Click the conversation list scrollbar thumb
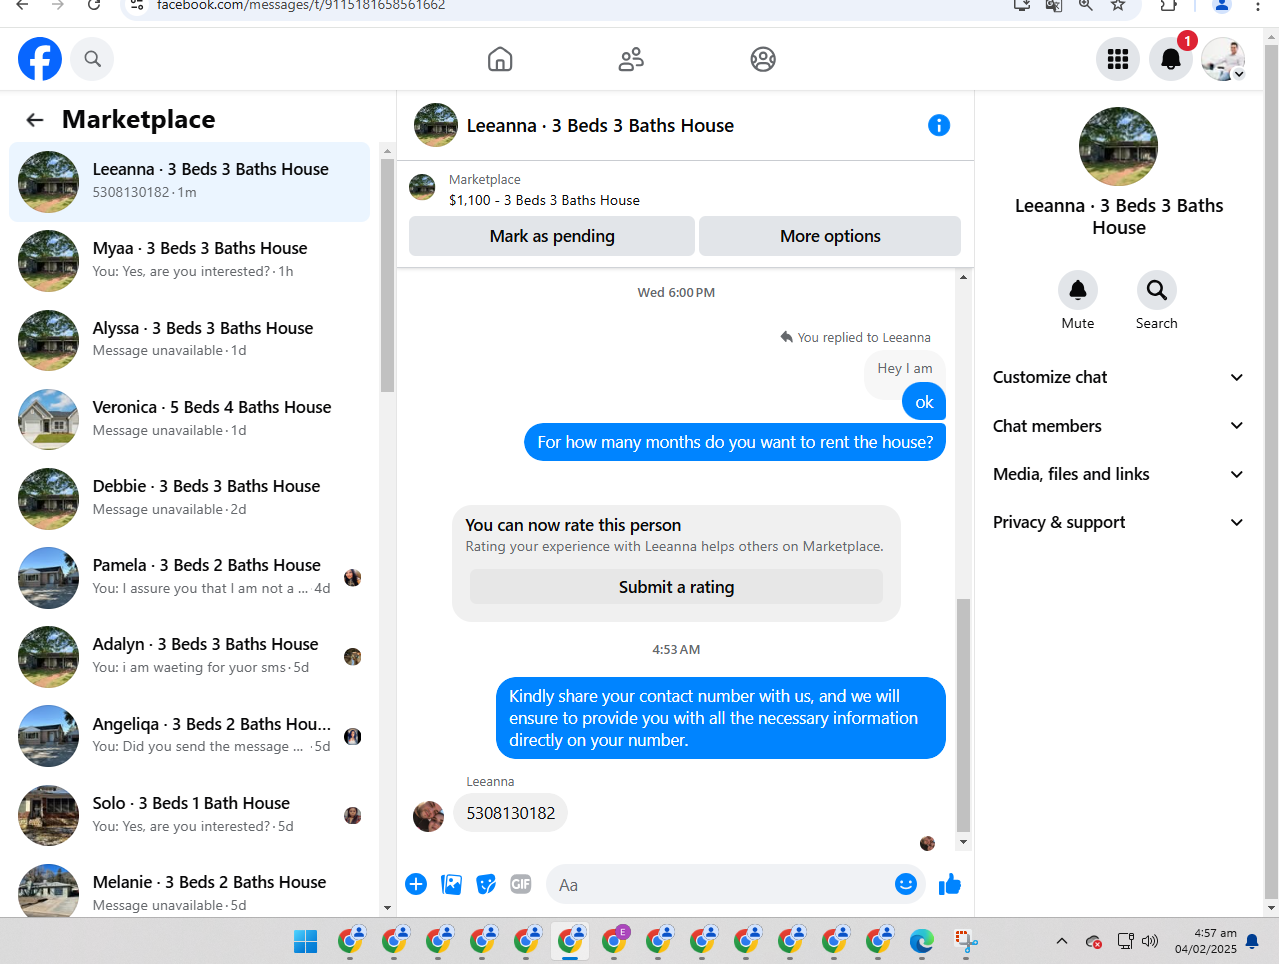The width and height of the screenshot is (1279, 964). (387, 275)
